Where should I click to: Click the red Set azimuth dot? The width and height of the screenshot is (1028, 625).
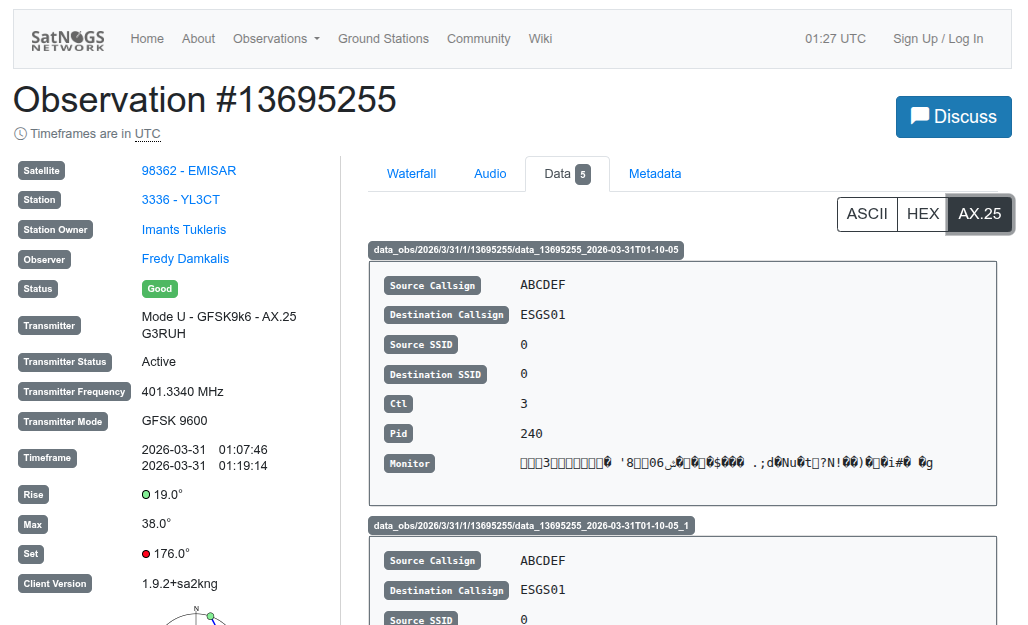146,554
